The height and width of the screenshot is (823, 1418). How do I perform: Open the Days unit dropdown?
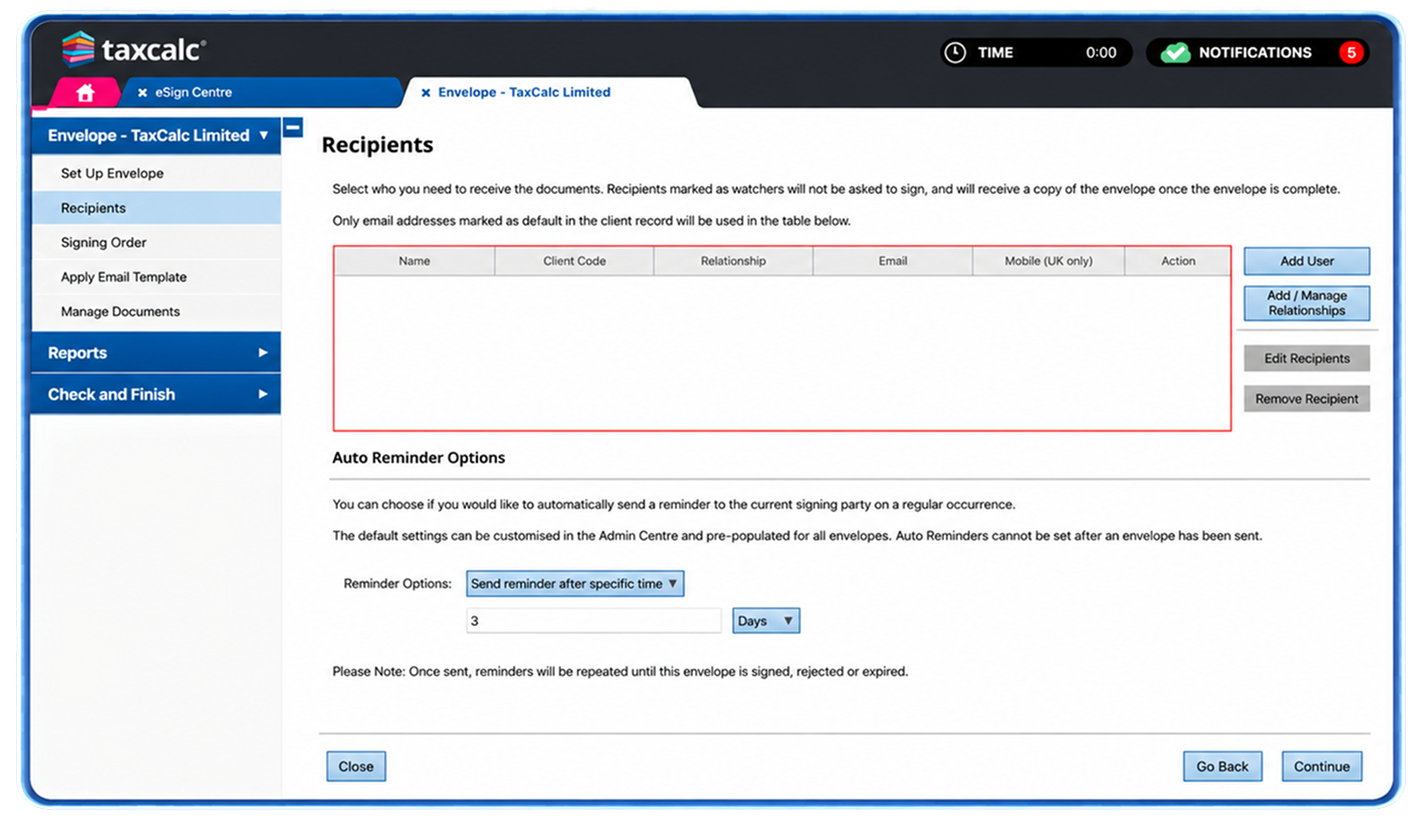(x=766, y=621)
